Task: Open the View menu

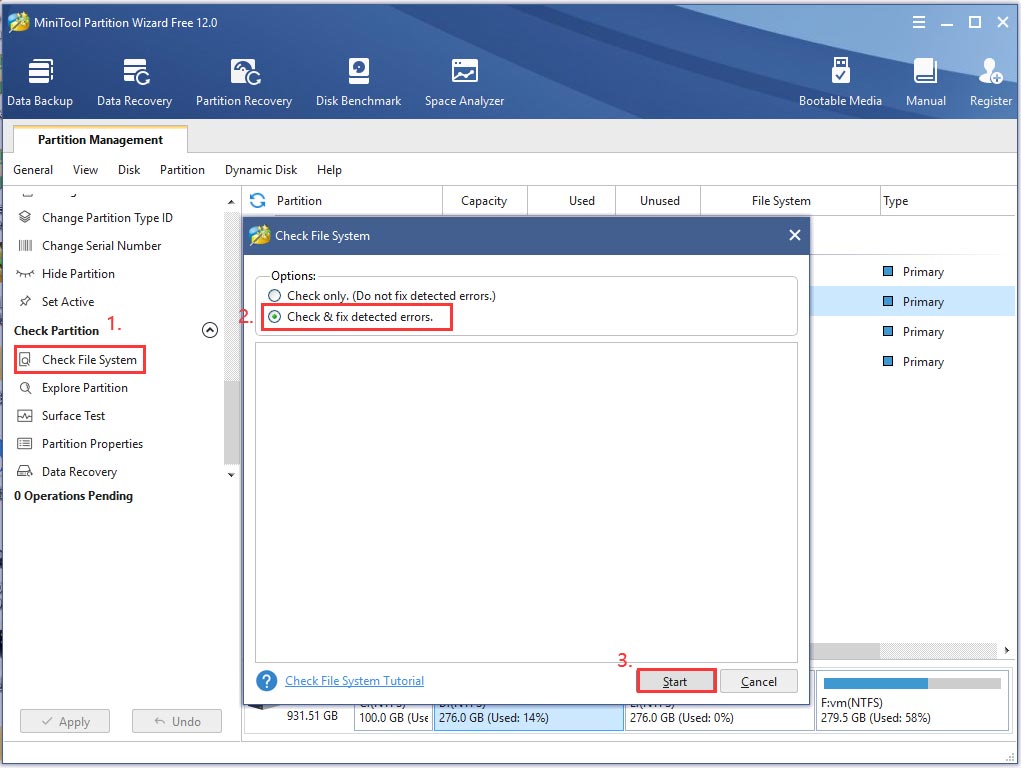Action: click(x=85, y=170)
